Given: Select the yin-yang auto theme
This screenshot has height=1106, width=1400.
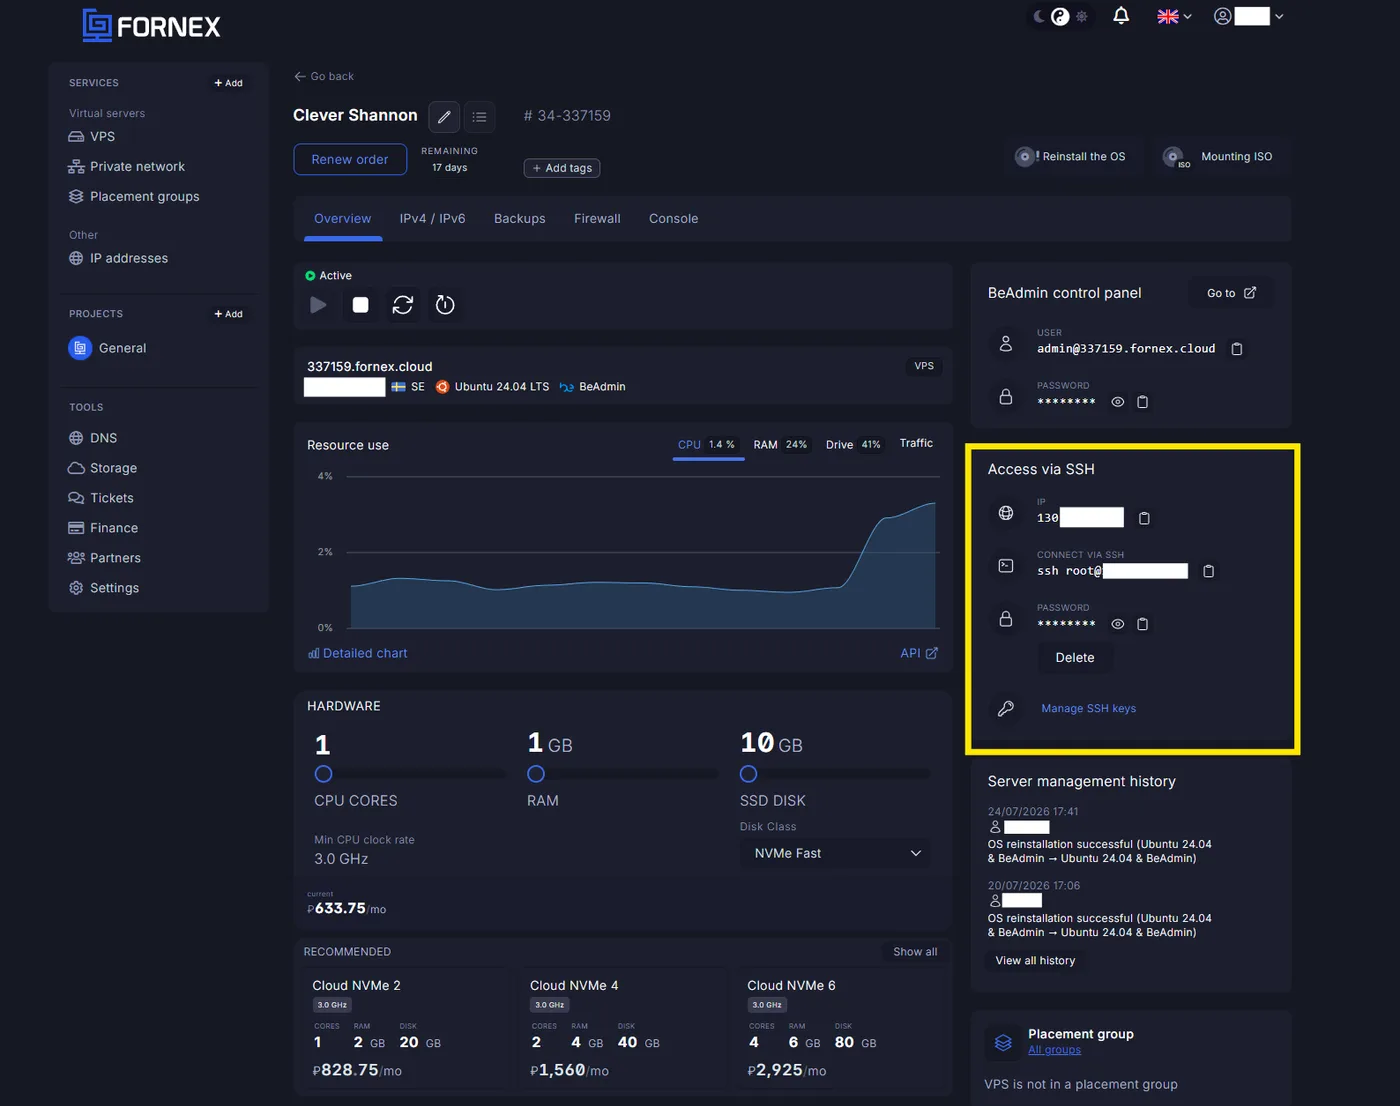Looking at the screenshot, I should coord(1060,16).
